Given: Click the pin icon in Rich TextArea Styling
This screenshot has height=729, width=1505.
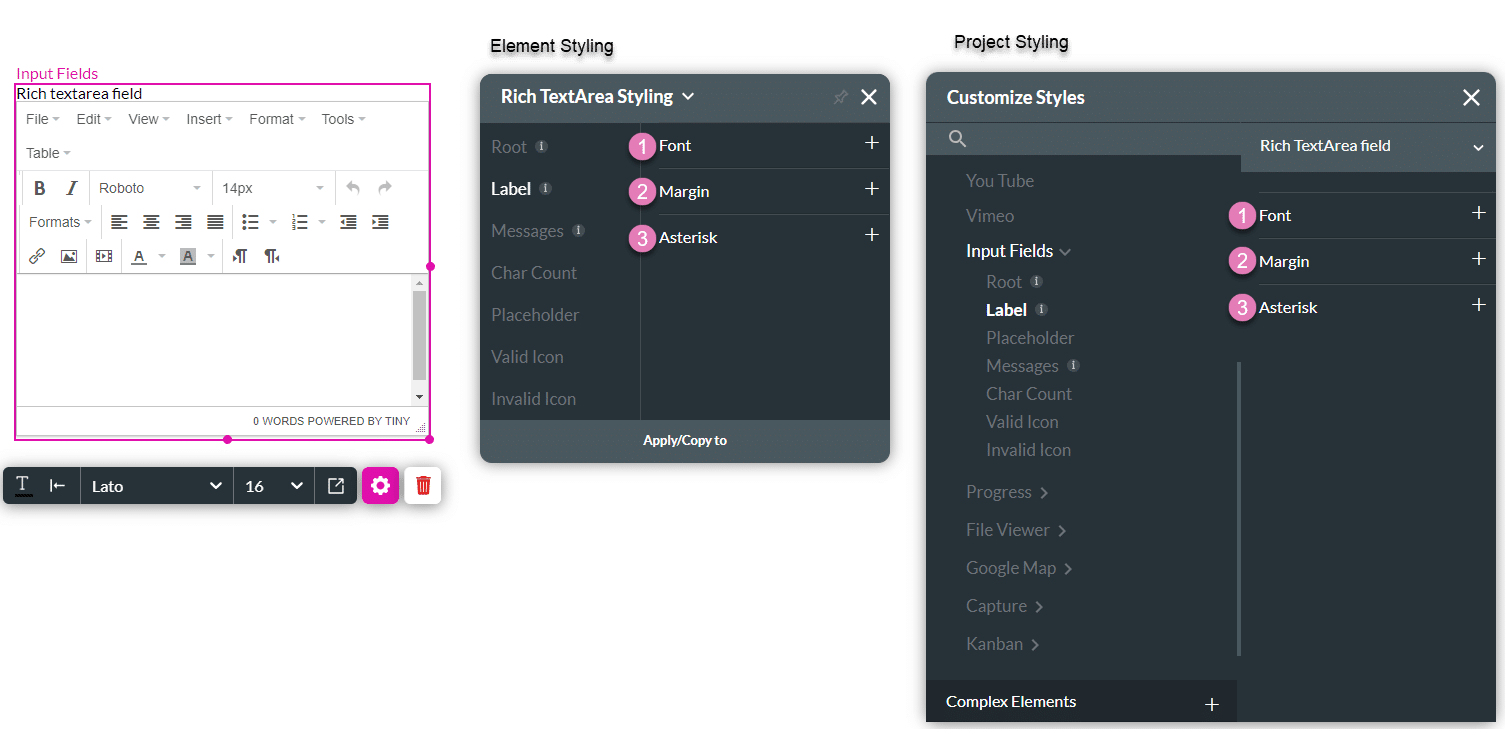Looking at the screenshot, I should [840, 97].
